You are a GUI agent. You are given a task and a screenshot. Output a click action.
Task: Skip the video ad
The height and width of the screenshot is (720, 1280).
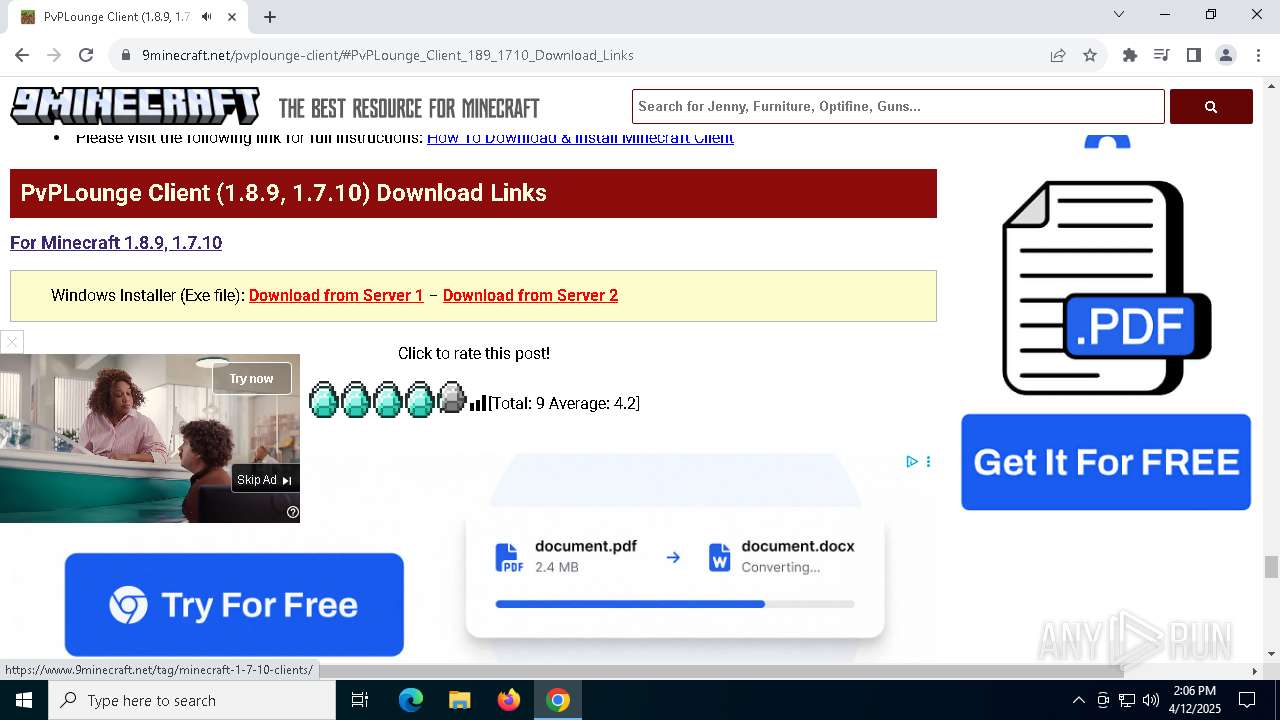coord(265,480)
